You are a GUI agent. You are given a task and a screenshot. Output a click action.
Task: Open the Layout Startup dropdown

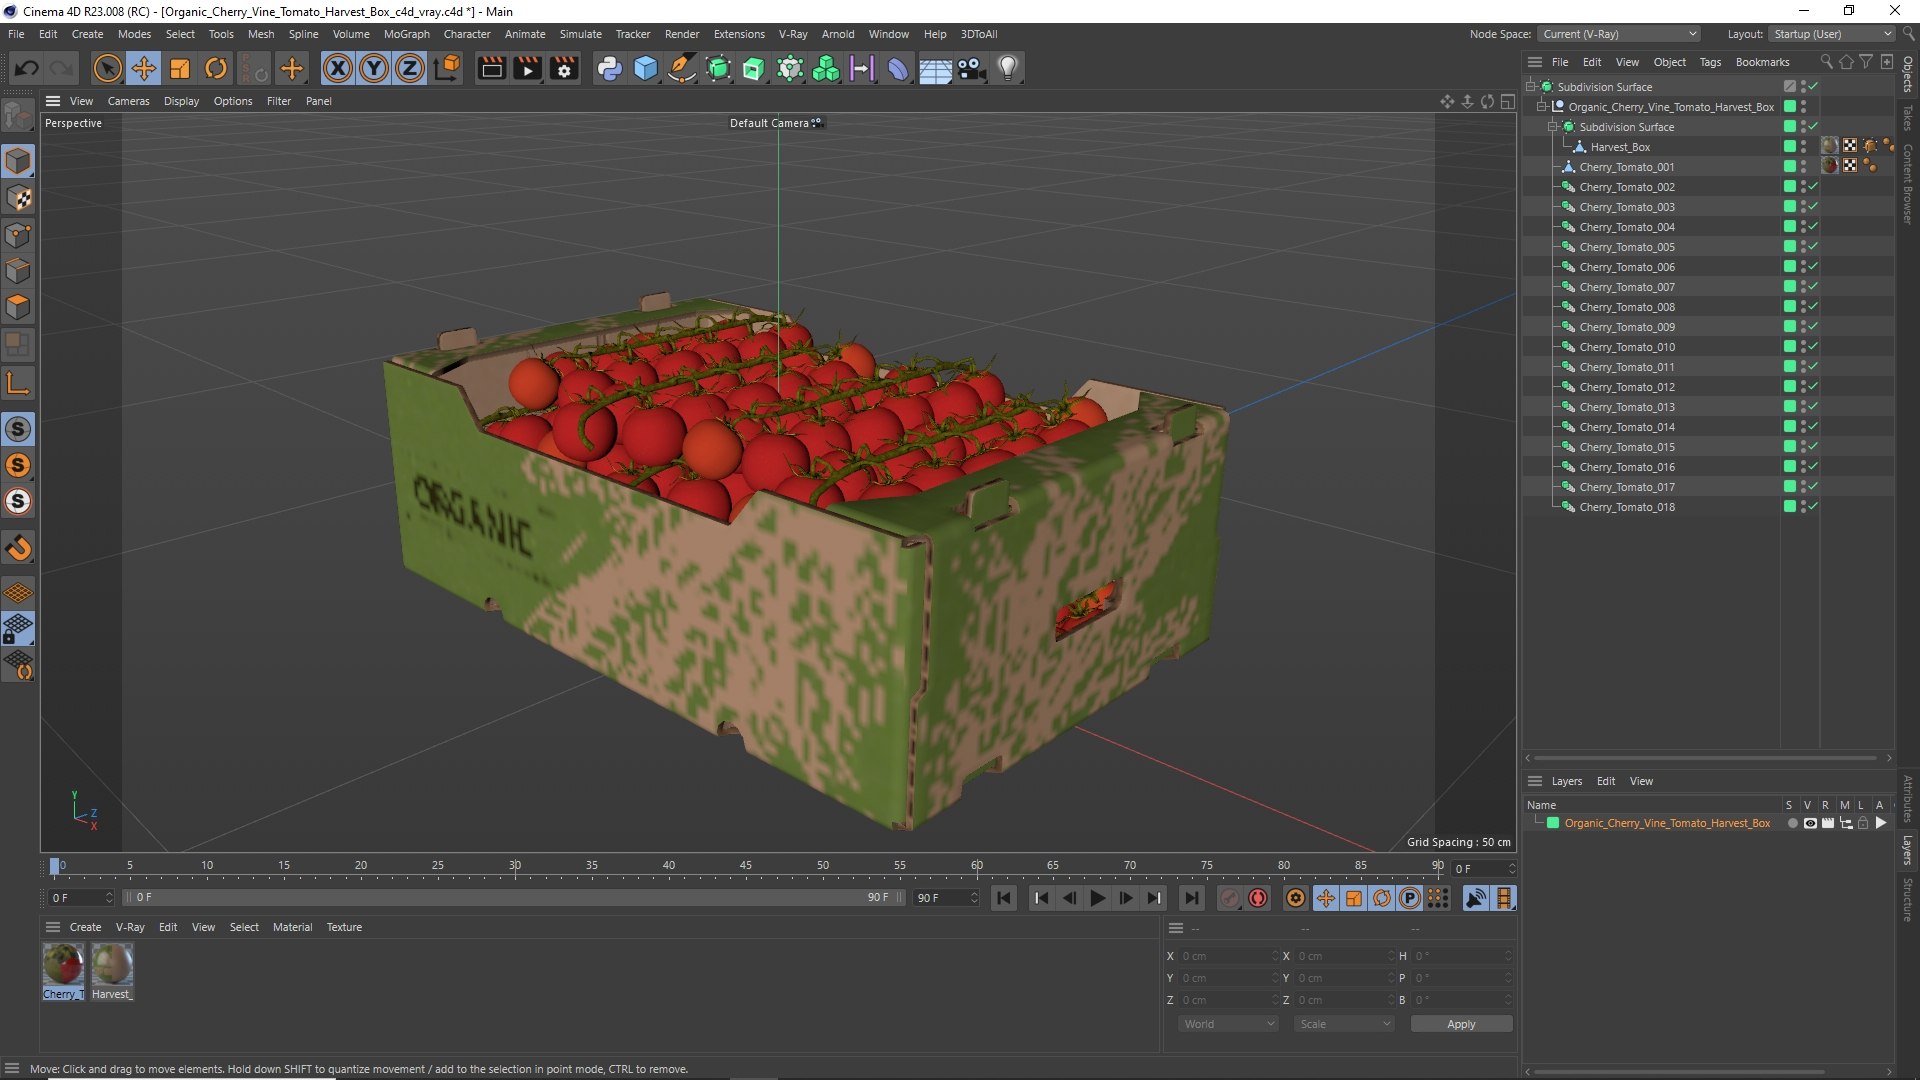(x=1832, y=34)
